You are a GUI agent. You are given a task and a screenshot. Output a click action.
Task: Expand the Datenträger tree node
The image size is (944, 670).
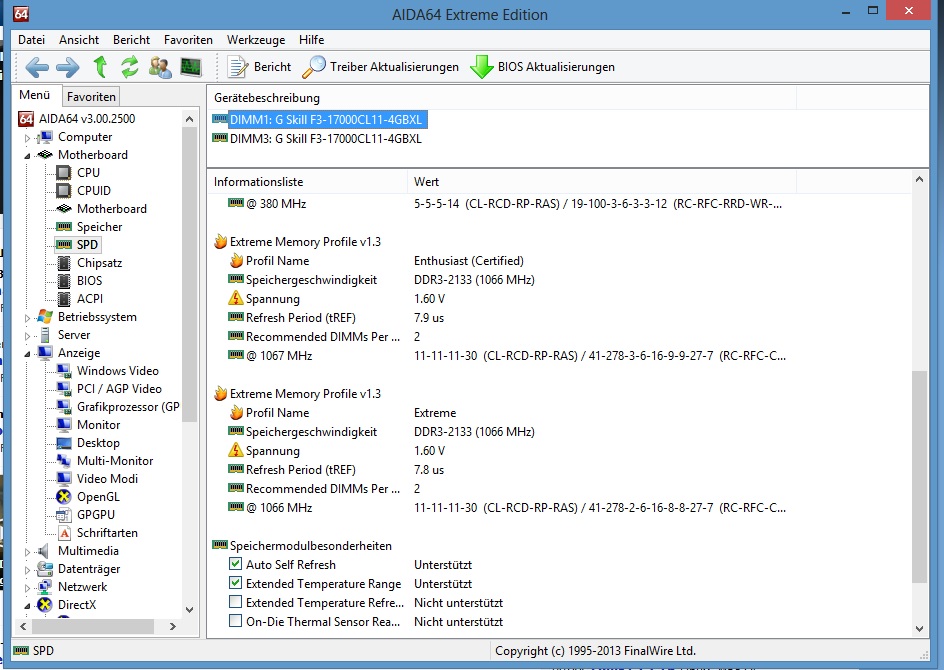click(x=27, y=569)
